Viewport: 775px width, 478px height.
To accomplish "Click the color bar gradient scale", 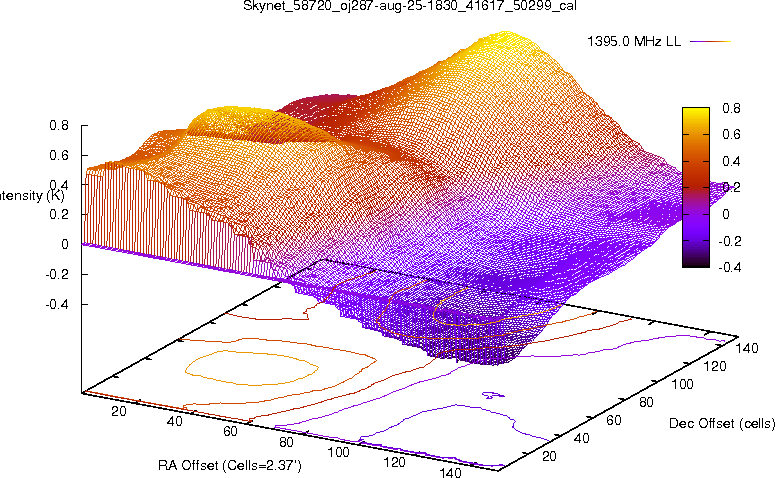I will point(695,187).
